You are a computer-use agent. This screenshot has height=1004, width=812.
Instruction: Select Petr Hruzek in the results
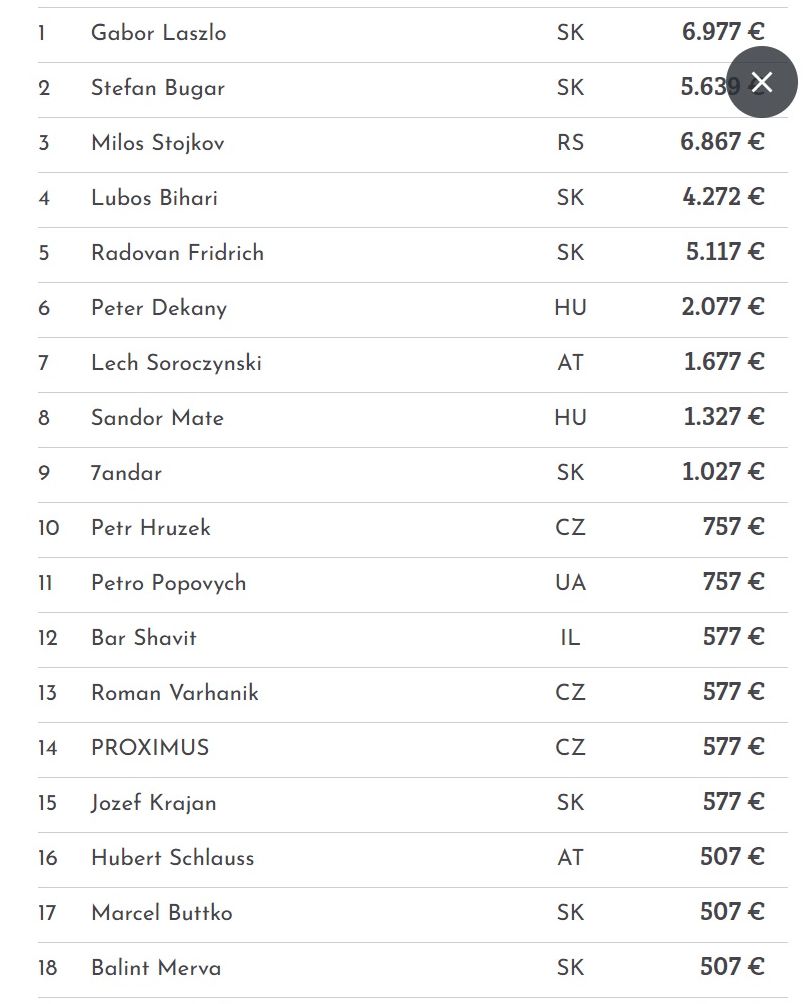coord(150,528)
